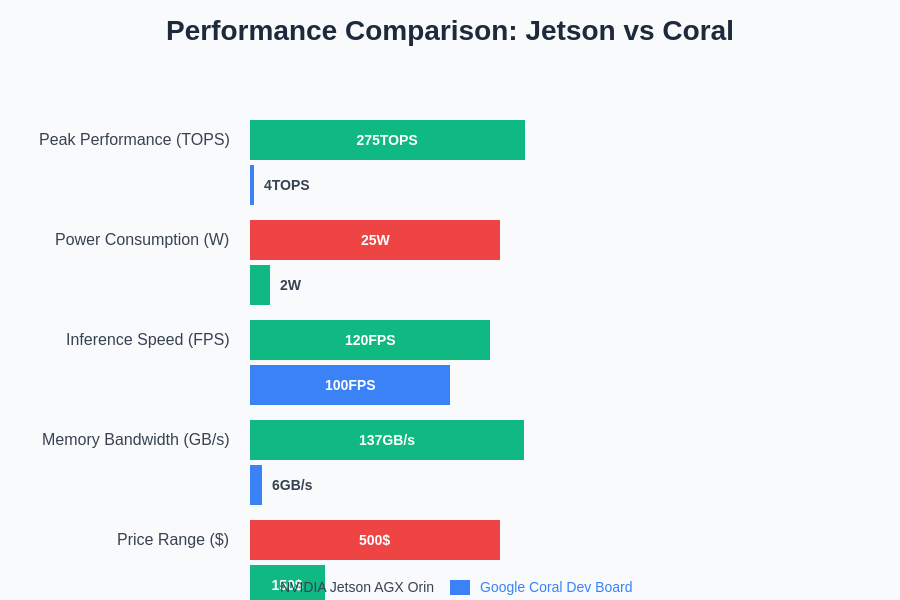900x600 pixels.
Task: Click the small green 2W bar
Action: pyautogui.click(x=260, y=285)
